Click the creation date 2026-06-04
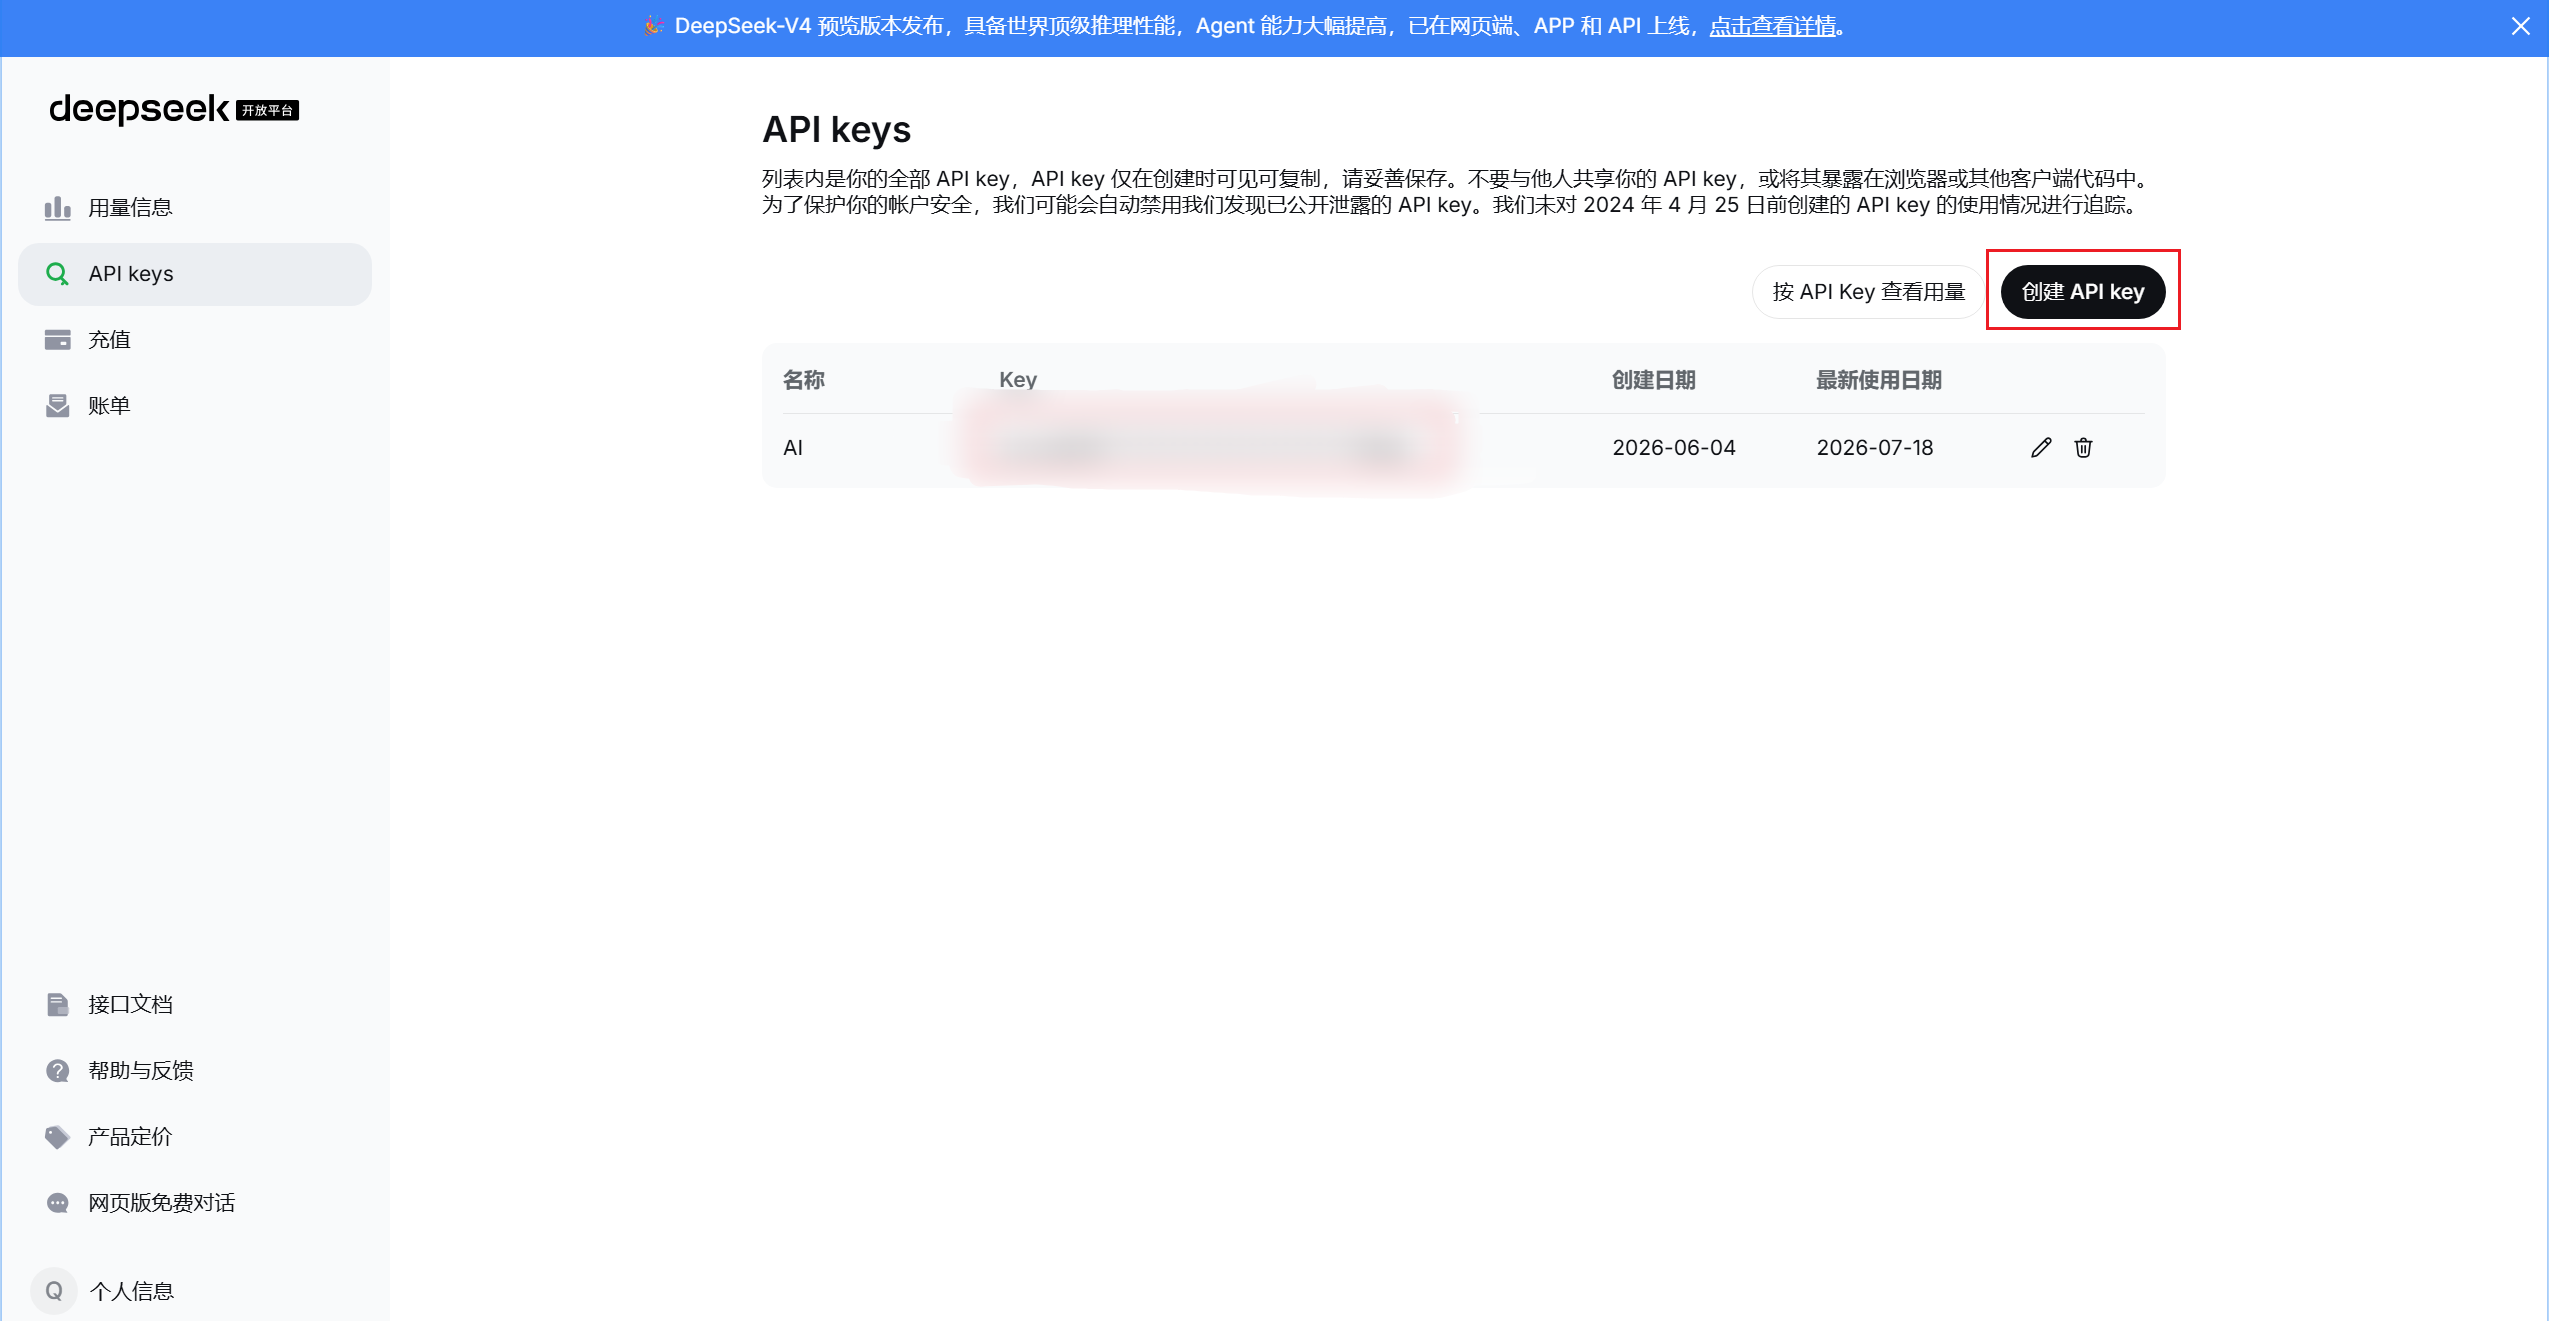Screen dimensions: 2549x1321 [1674, 448]
